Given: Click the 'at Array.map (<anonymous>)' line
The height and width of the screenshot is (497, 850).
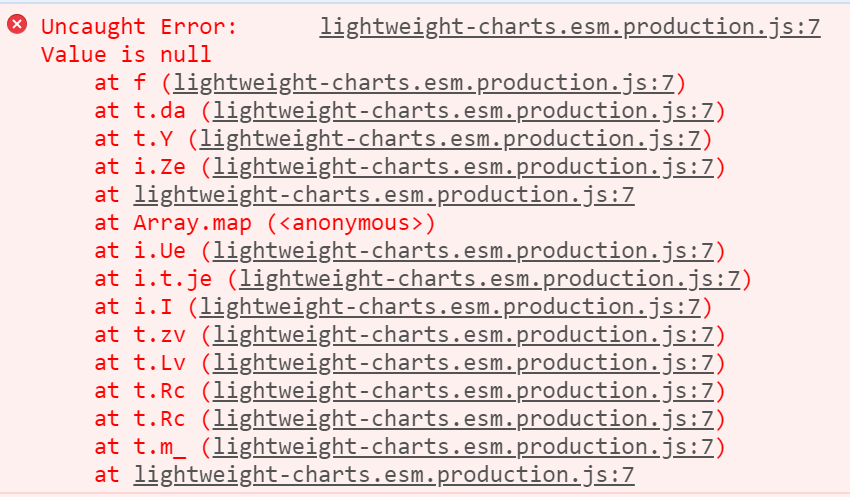Looking at the screenshot, I should pos(265,223).
